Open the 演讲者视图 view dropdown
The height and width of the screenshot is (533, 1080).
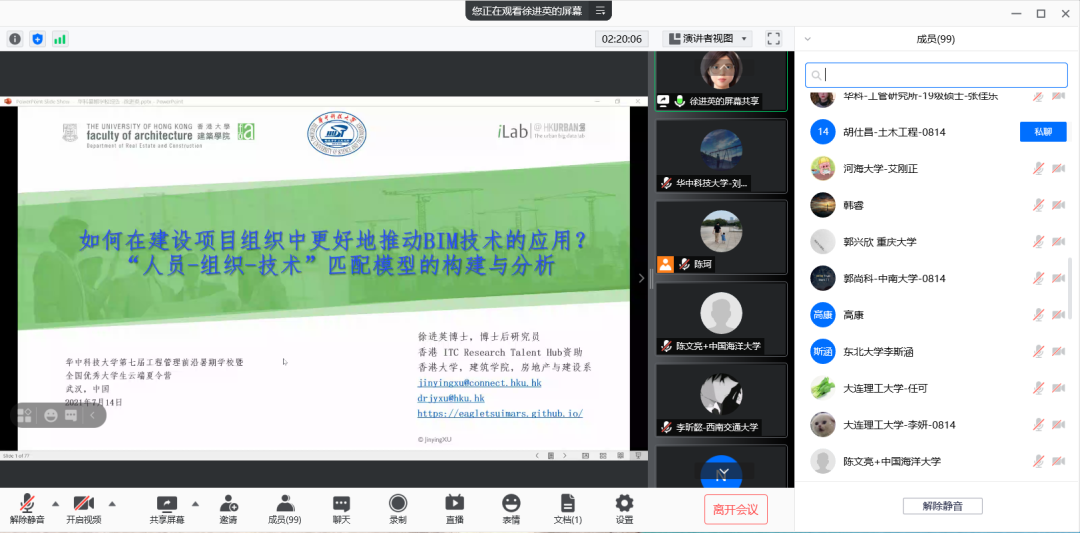coord(708,39)
